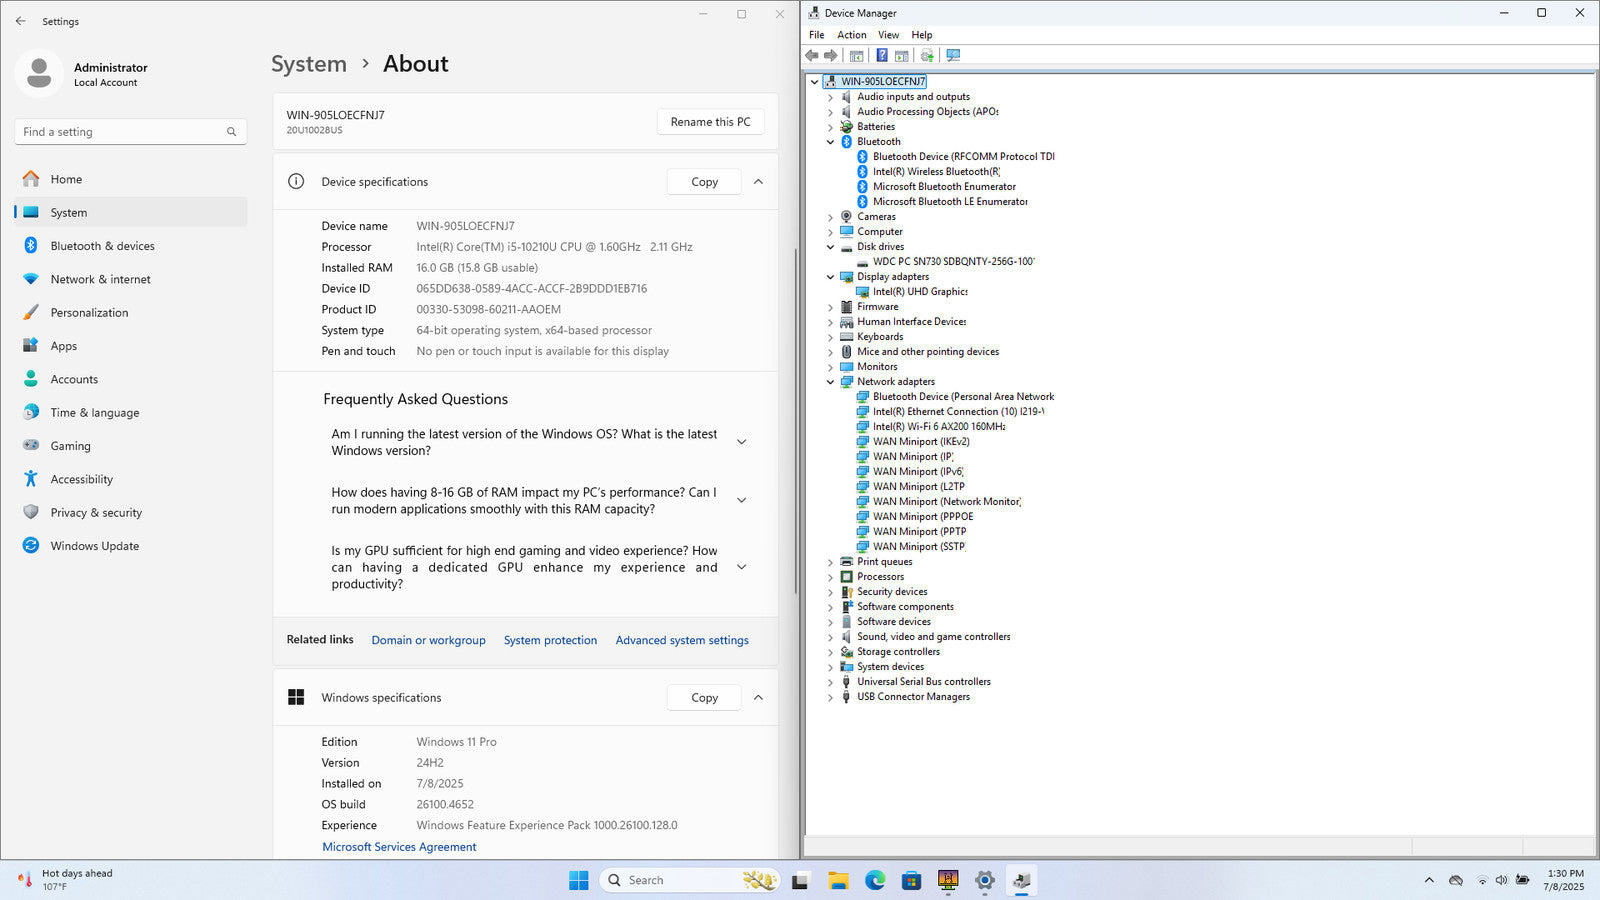Screen dimensions: 1600x900
Task: Click the Scan for hardware changes toolbar icon
Action: [x=953, y=56]
